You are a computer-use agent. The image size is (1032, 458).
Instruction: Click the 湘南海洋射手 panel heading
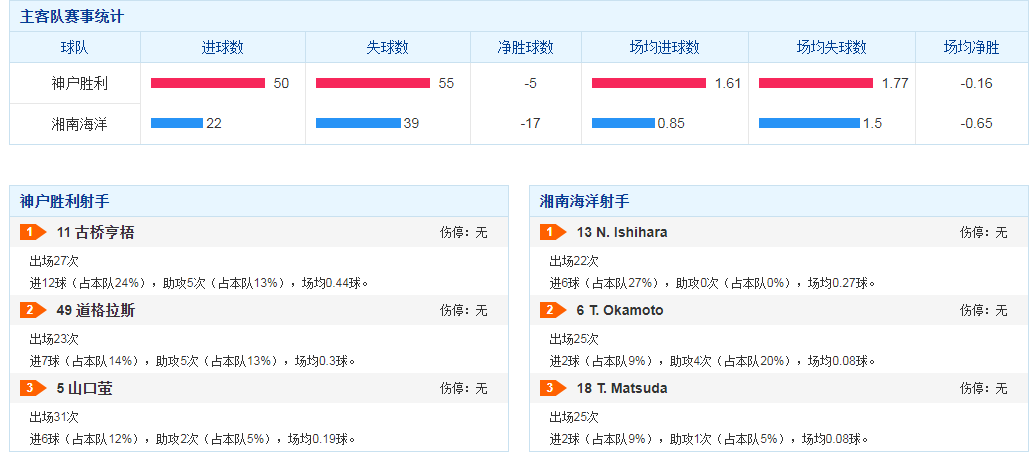tap(584, 201)
